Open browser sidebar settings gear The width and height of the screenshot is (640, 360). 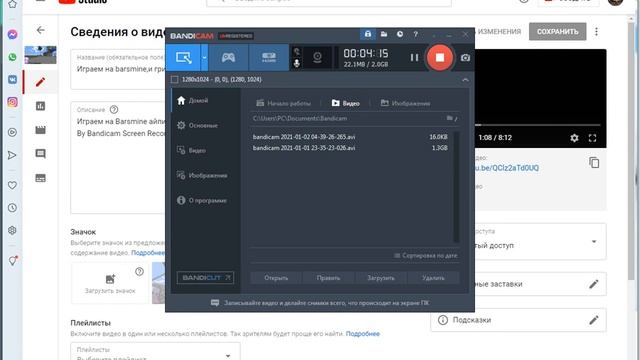pyautogui.click(x=12, y=230)
